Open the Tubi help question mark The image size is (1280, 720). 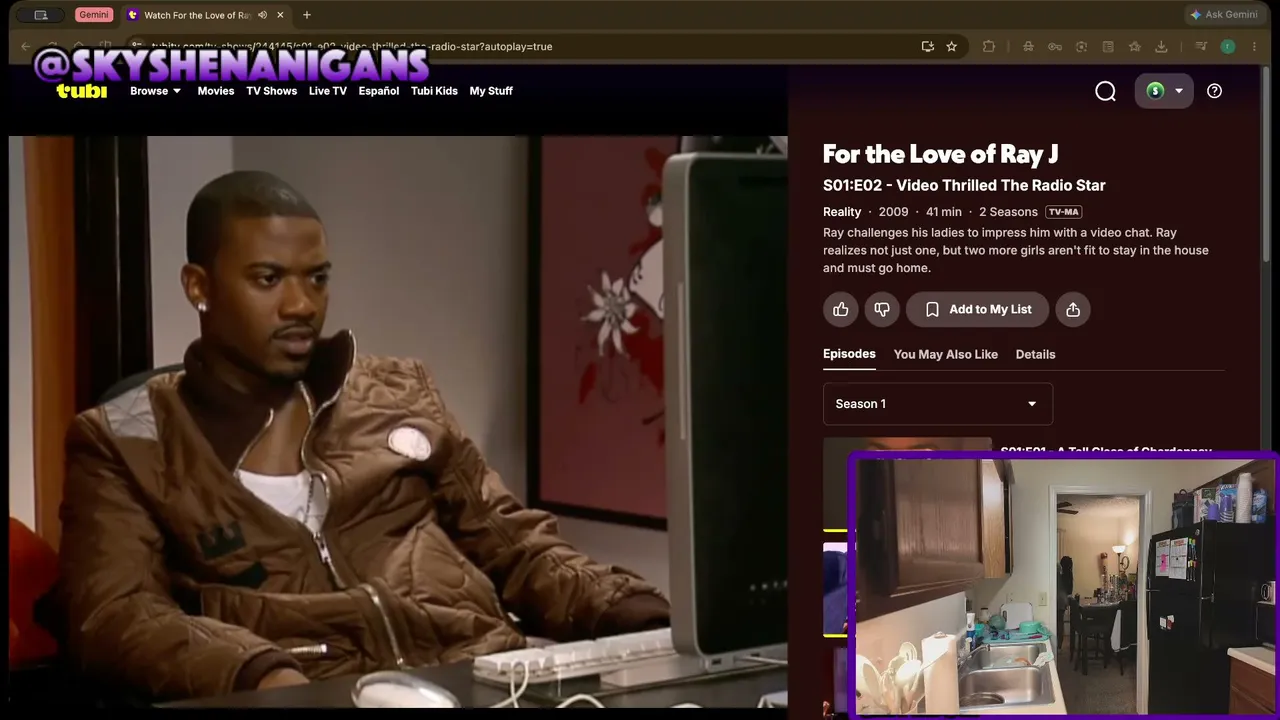[1214, 91]
